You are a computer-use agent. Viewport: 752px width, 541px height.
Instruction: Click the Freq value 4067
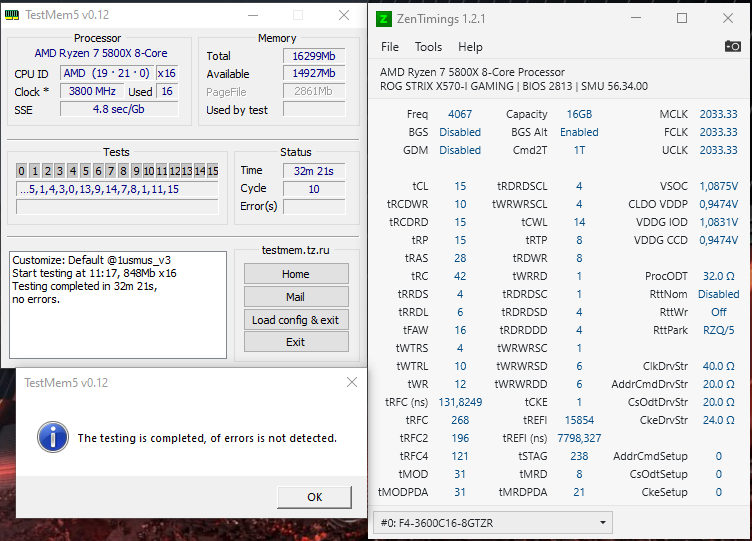[x=460, y=114]
